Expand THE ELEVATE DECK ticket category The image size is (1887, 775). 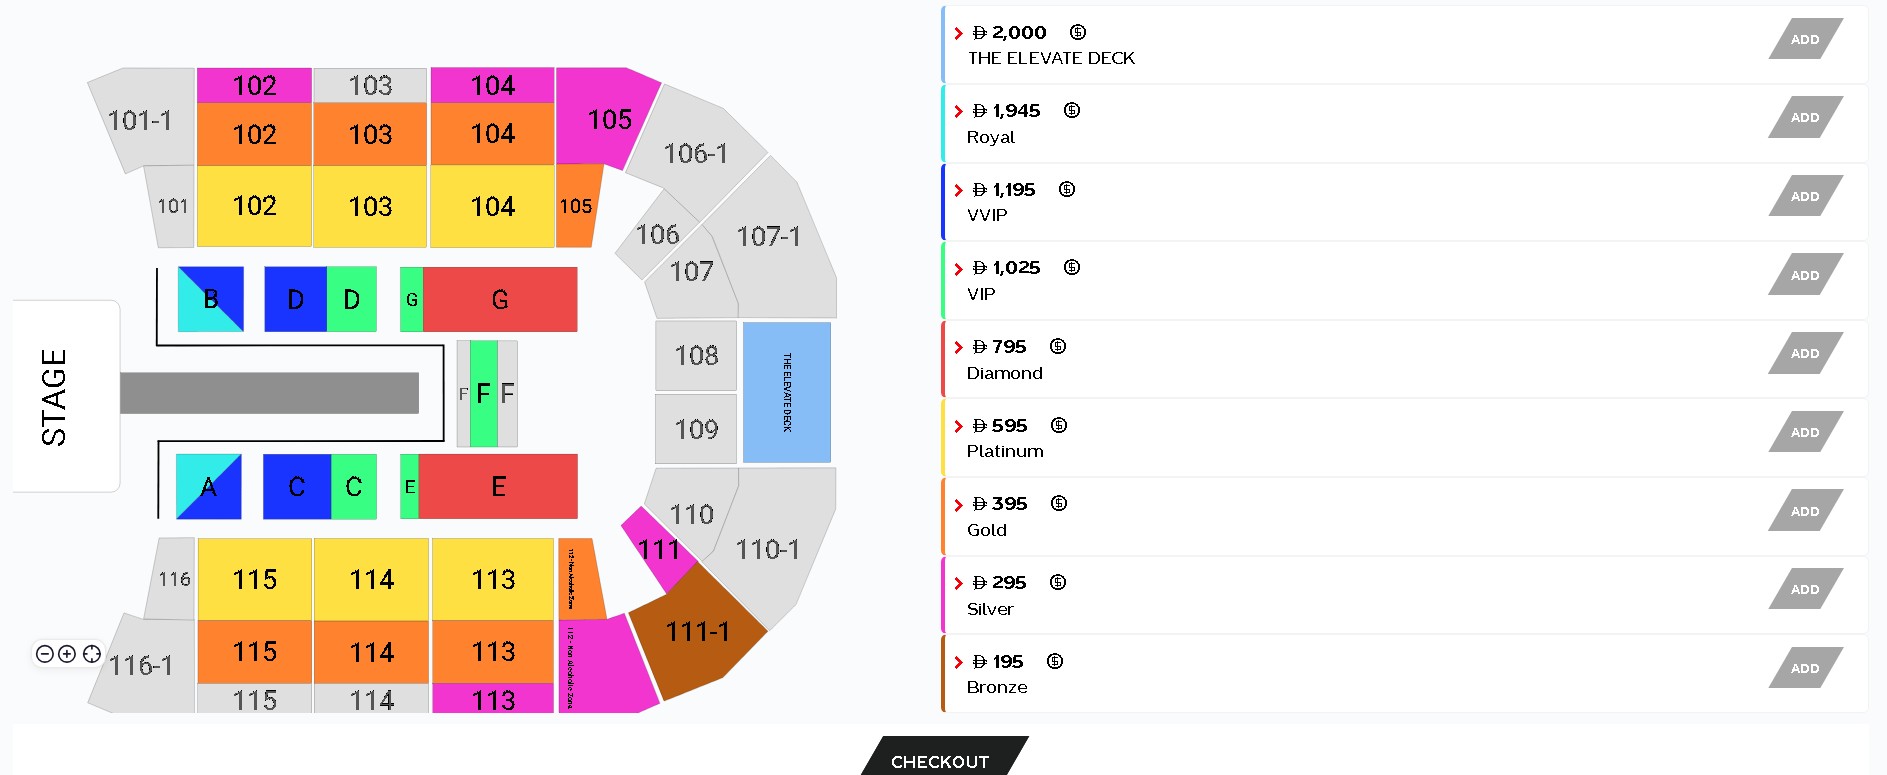[x=959, y=33]
